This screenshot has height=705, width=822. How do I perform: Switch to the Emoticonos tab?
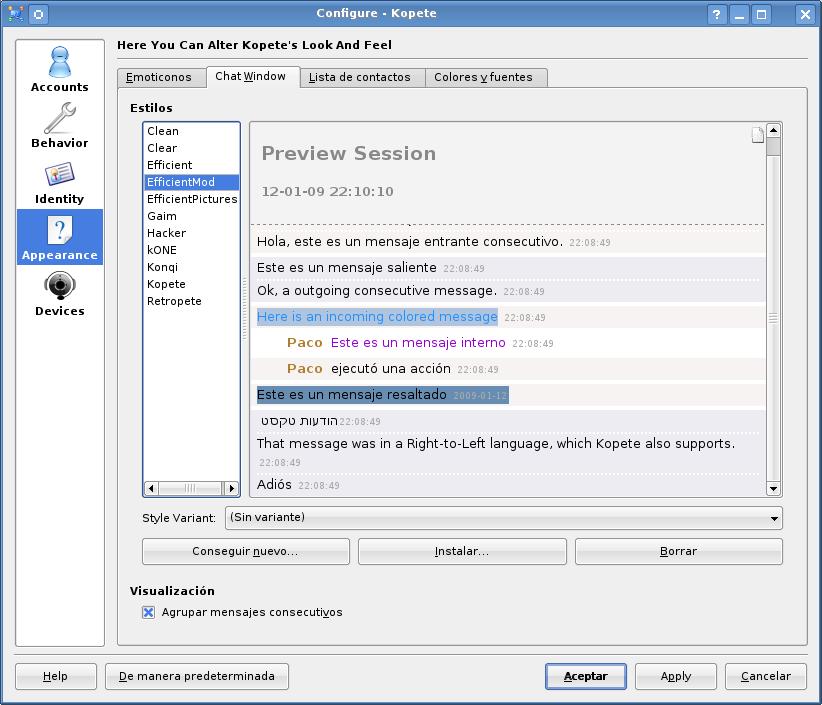coord(159,77)
